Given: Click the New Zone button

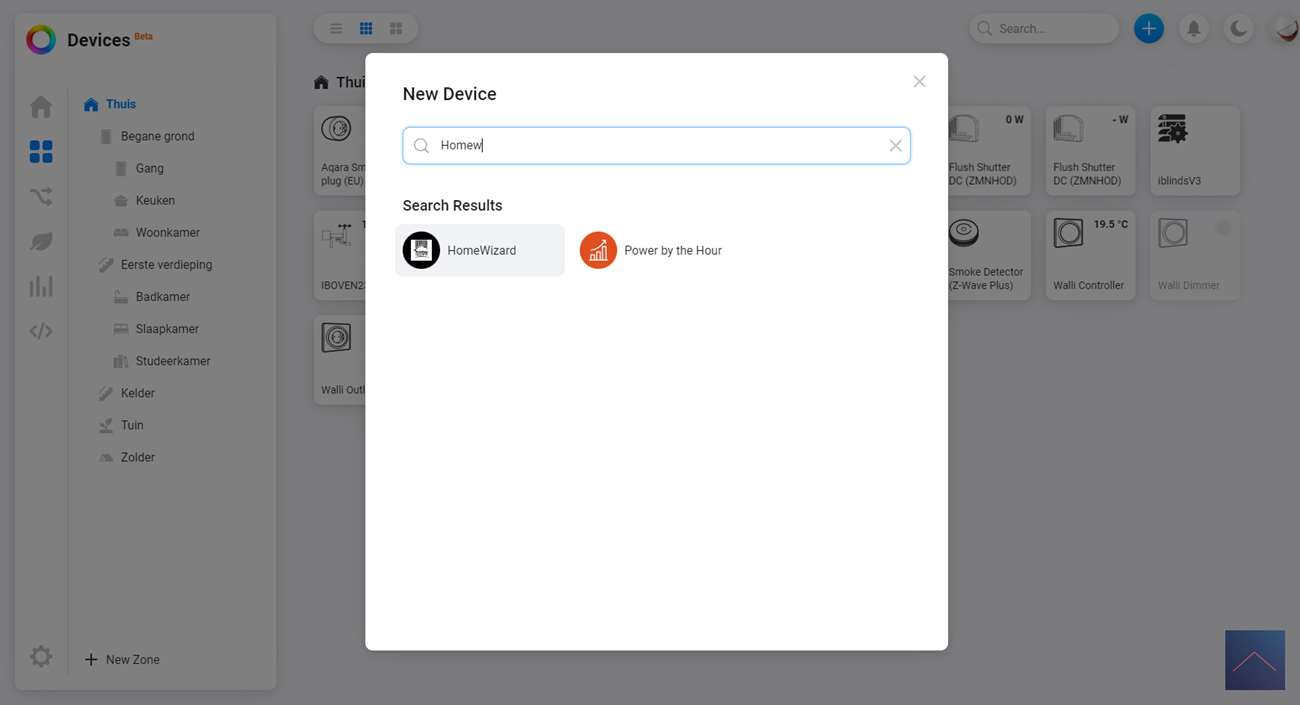Looking at the screenshot, I should tap(122, 660).
